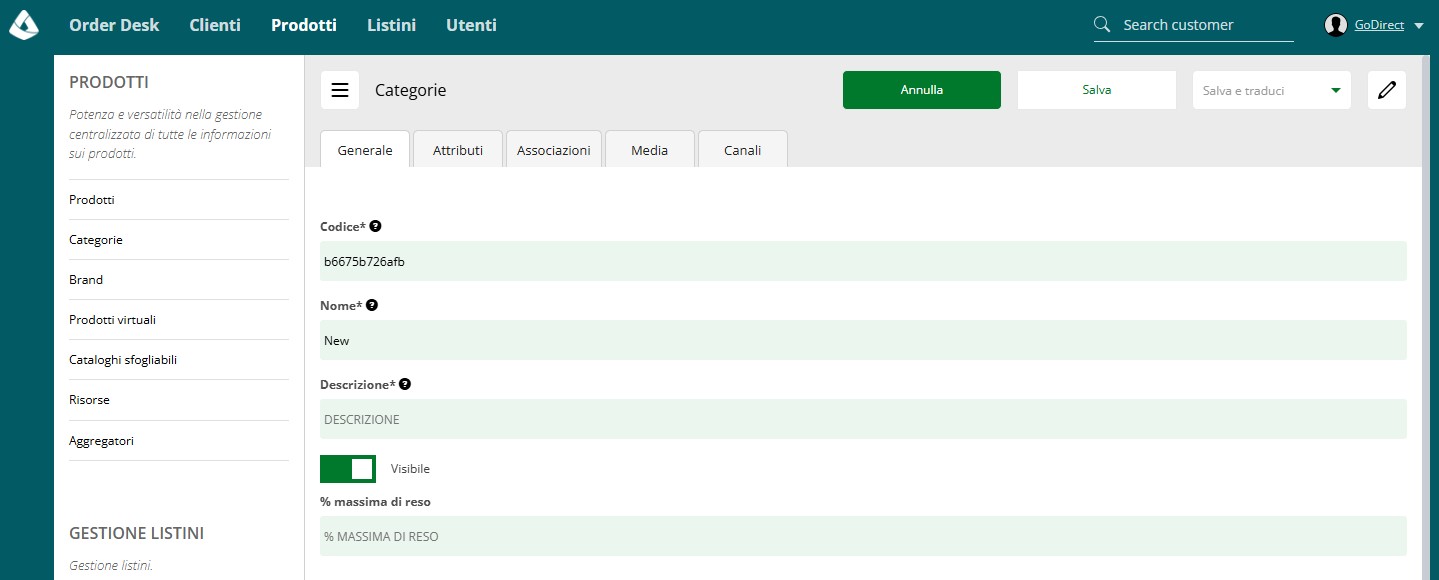Viewport: 1439px width, 580px height.
Task: Click the GoDirect user avatar icon
Action: pyautogui.click(x=1335, y=25)
